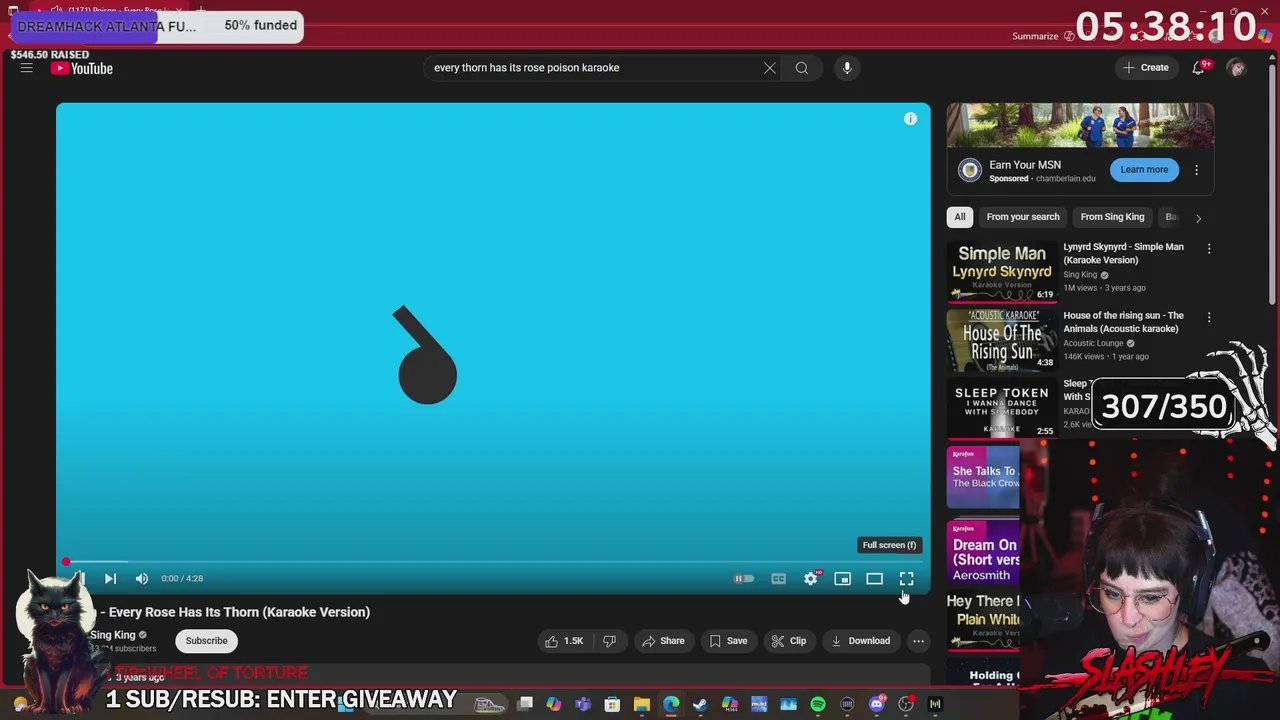
Task: Download the video
Action: 861,641
